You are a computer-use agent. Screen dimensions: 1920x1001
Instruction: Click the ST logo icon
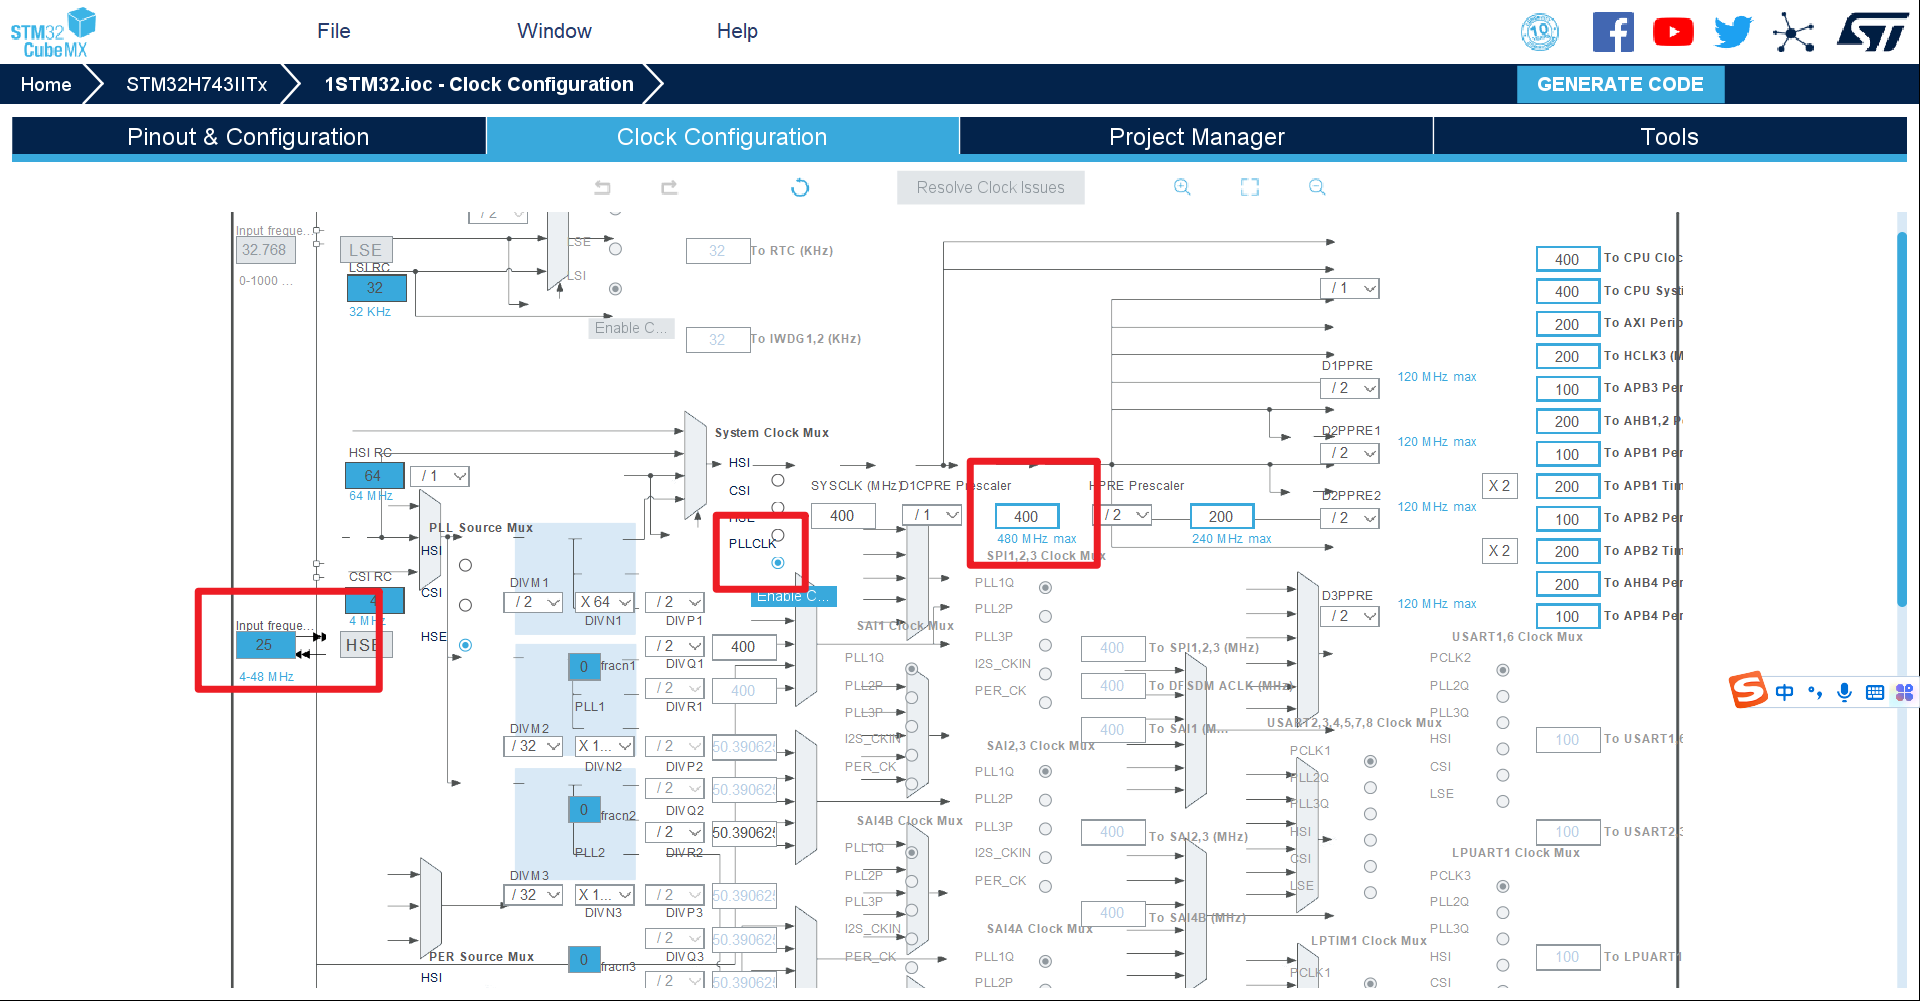click(x=1872, y=32)
